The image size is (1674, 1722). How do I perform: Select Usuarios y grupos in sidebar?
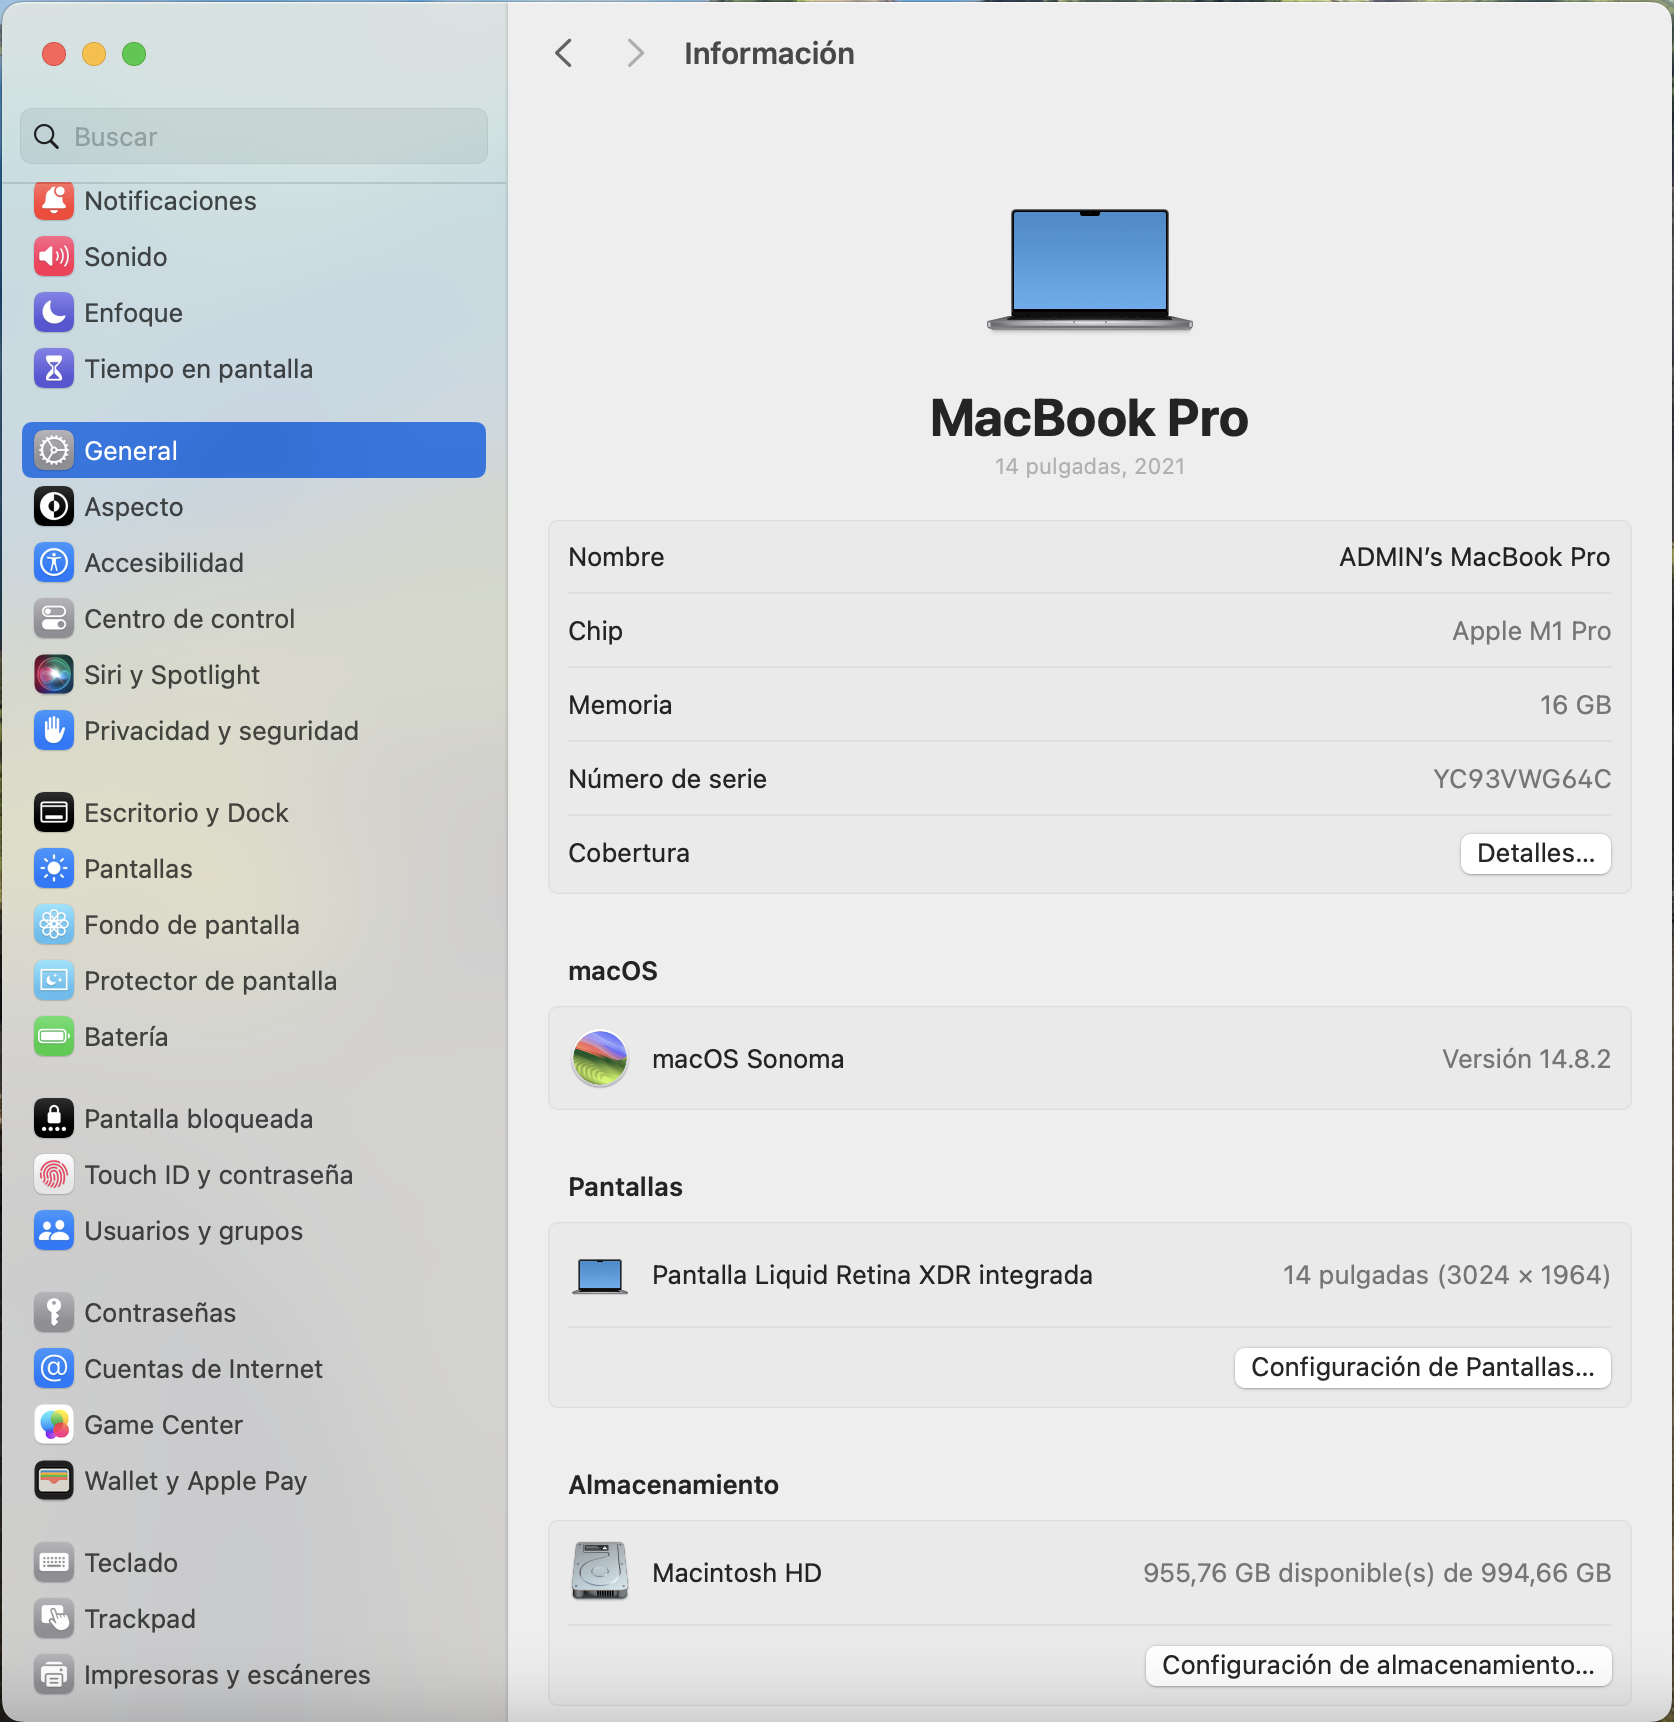(193, 1231)
